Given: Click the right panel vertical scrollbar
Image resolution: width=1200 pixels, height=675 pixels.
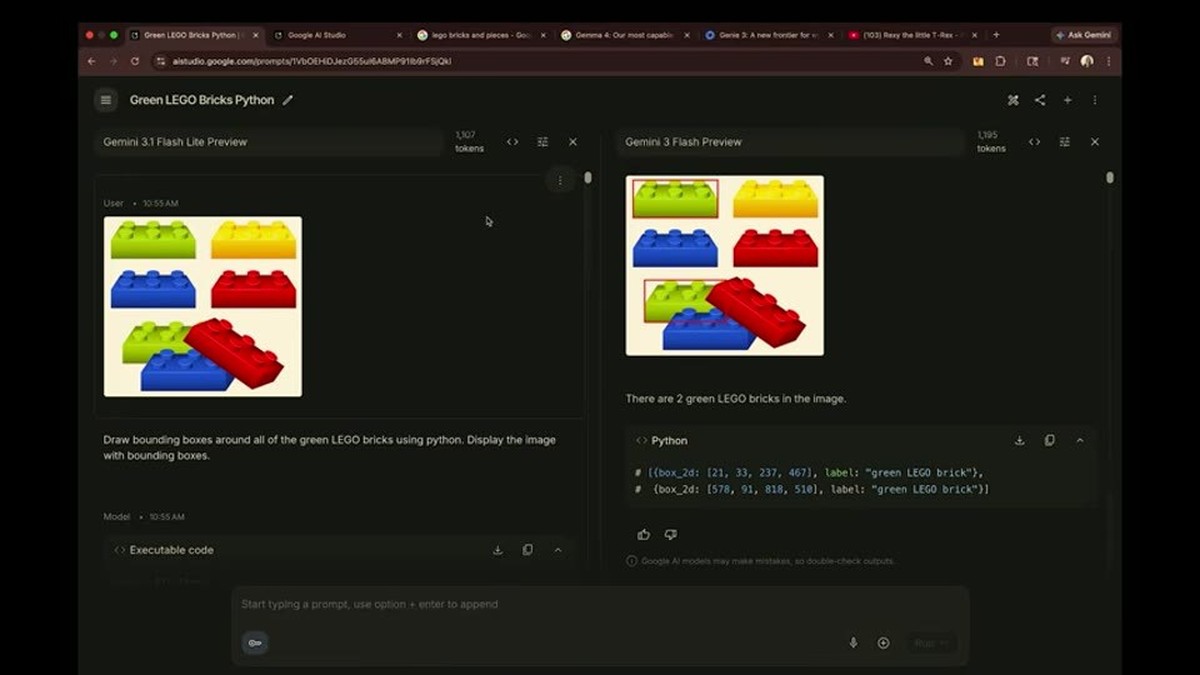Looking at the screenshot, I should [x=1110, y=177].
